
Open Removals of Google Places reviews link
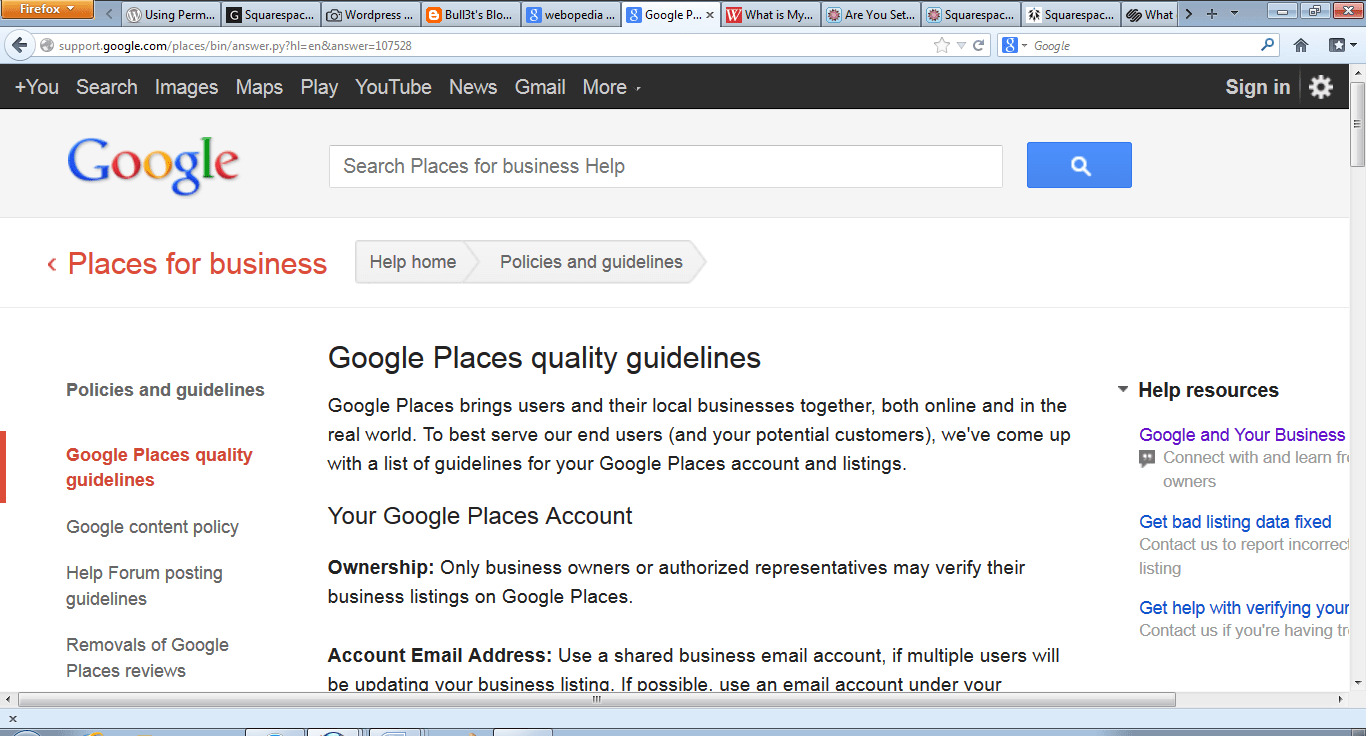click(147, 658)
